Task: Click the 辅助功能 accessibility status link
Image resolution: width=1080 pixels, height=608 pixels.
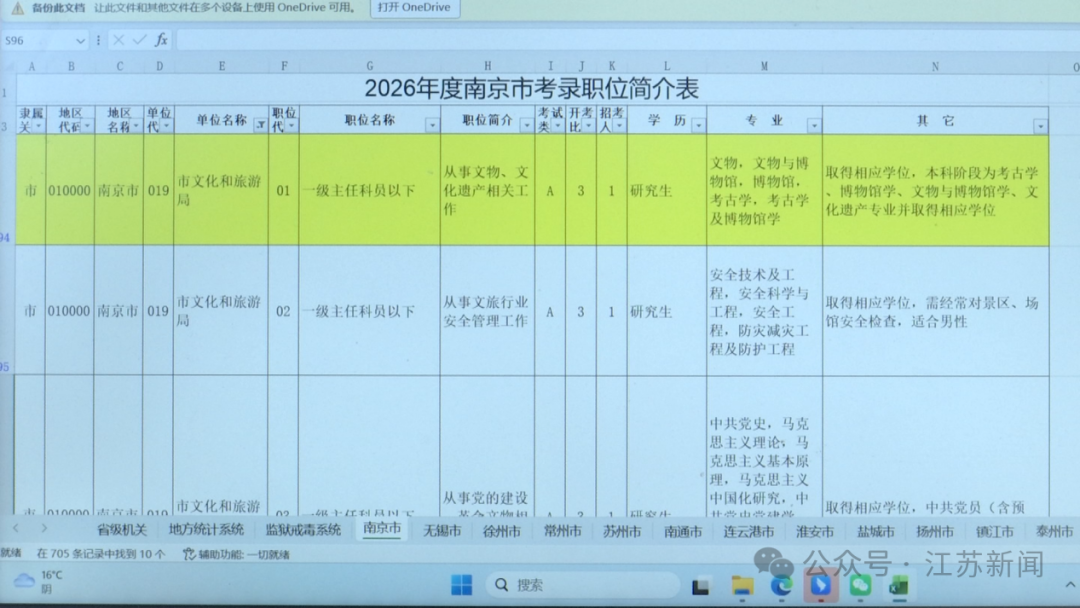Action: tap(236, 554)
